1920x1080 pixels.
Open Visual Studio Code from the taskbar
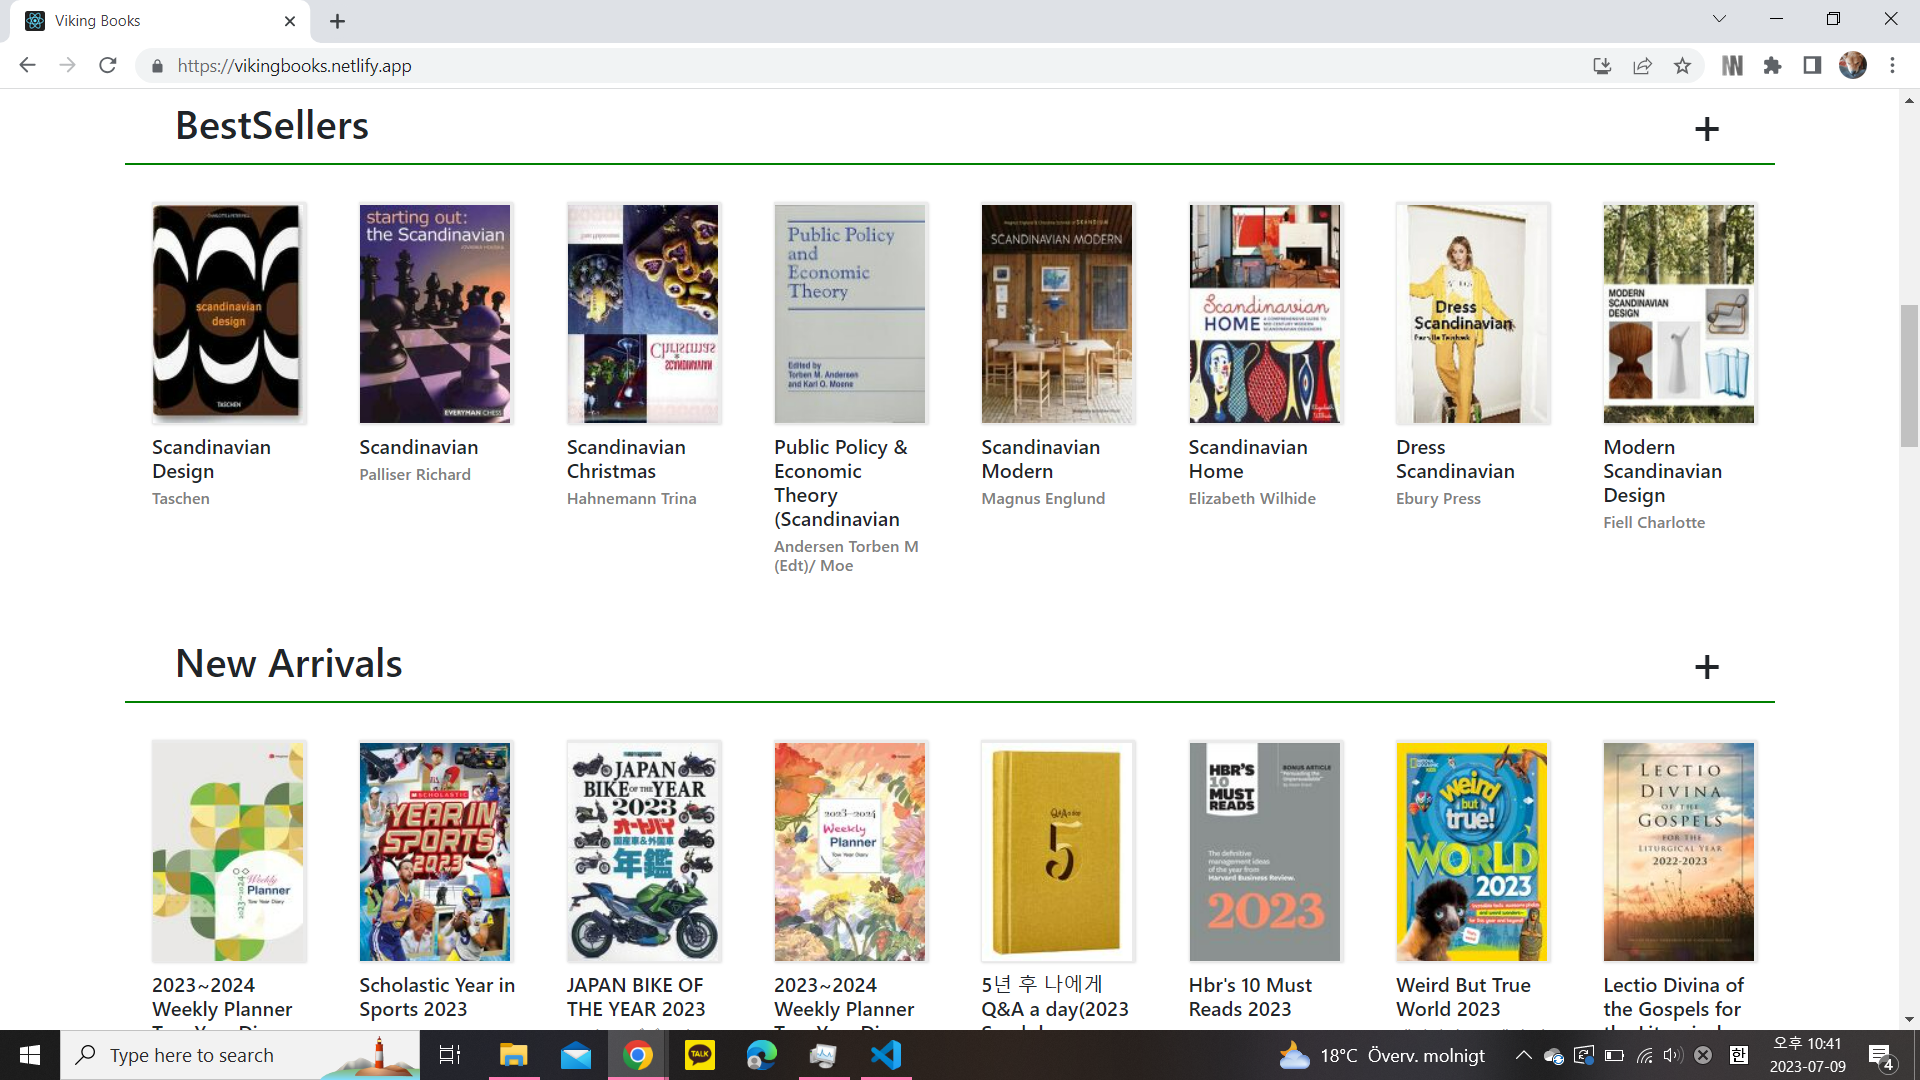pyautogui.click(x=886, y=1055)
